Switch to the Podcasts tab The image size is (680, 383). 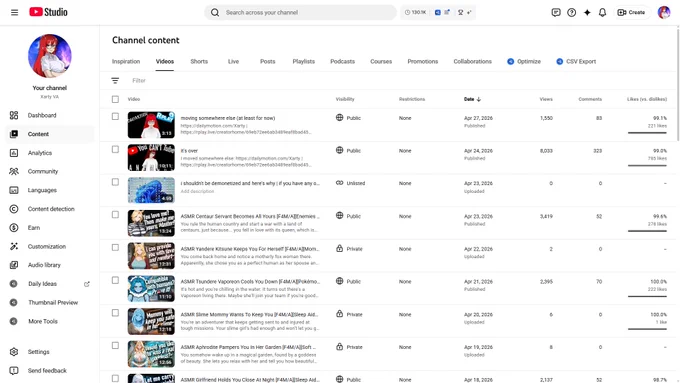(343, 62)
